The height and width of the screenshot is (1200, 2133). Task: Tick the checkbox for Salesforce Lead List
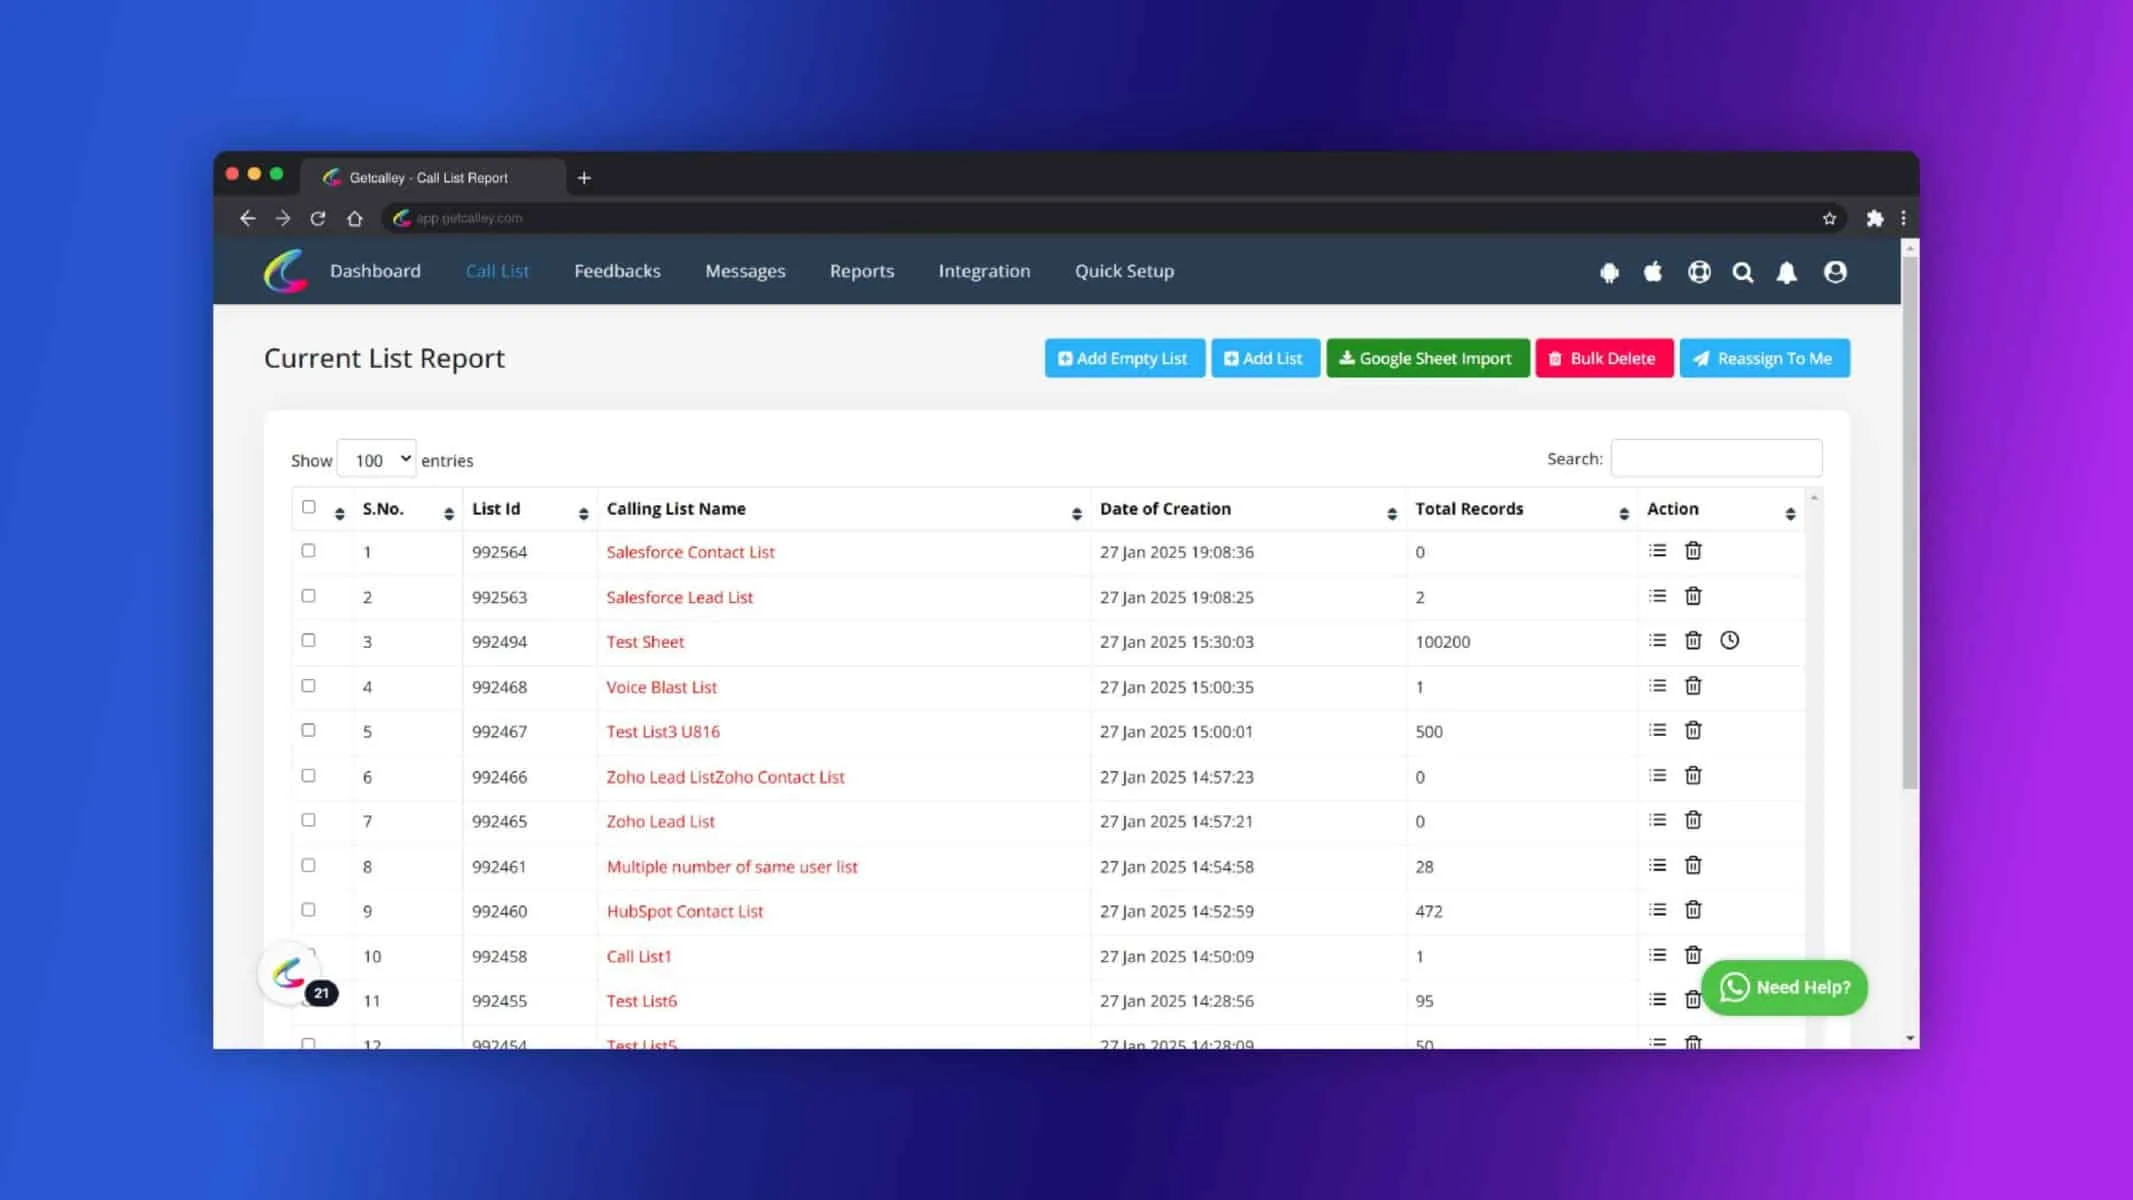[308, 596]
